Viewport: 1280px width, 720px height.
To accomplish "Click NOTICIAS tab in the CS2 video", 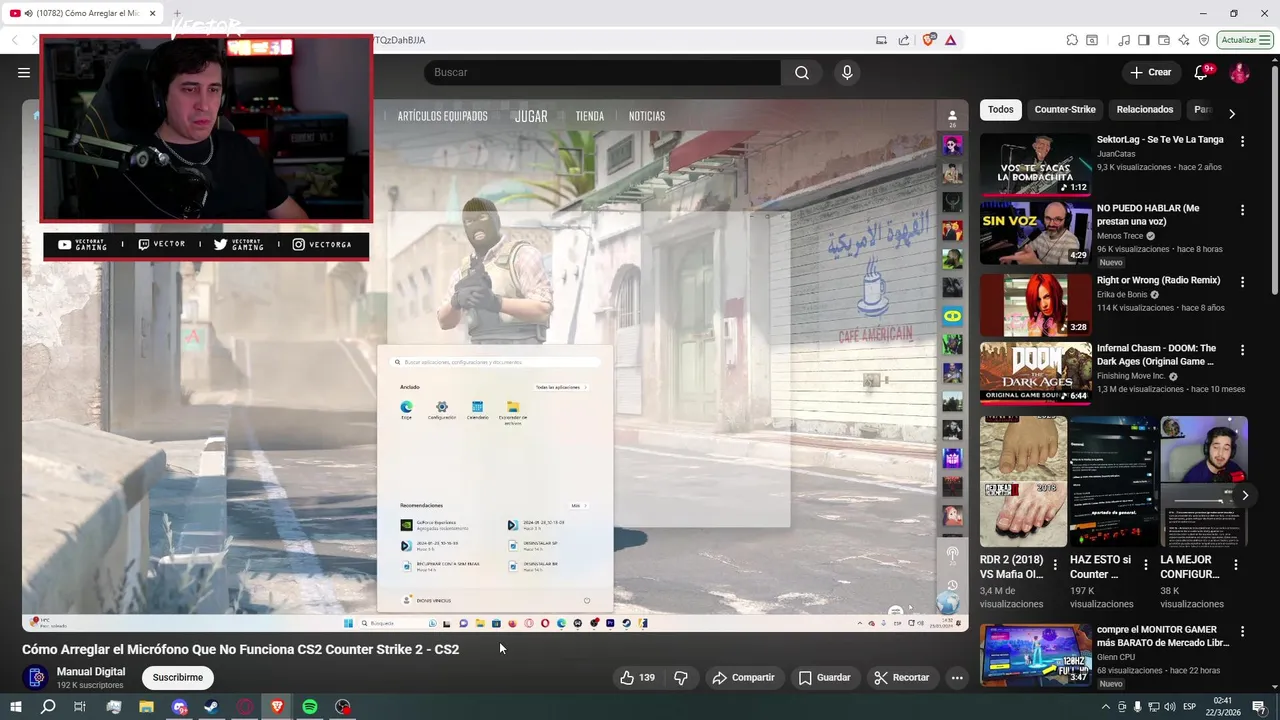I will (647, 116).
